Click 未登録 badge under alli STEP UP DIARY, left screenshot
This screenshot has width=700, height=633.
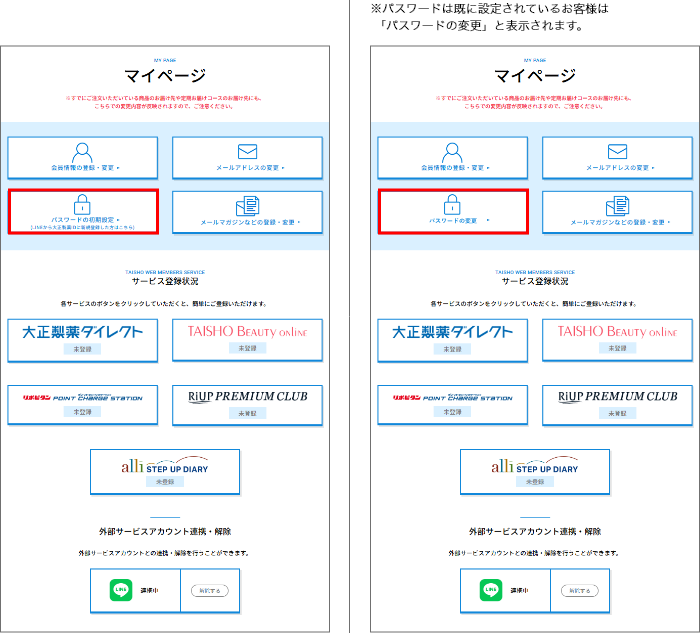pos(165,482)
